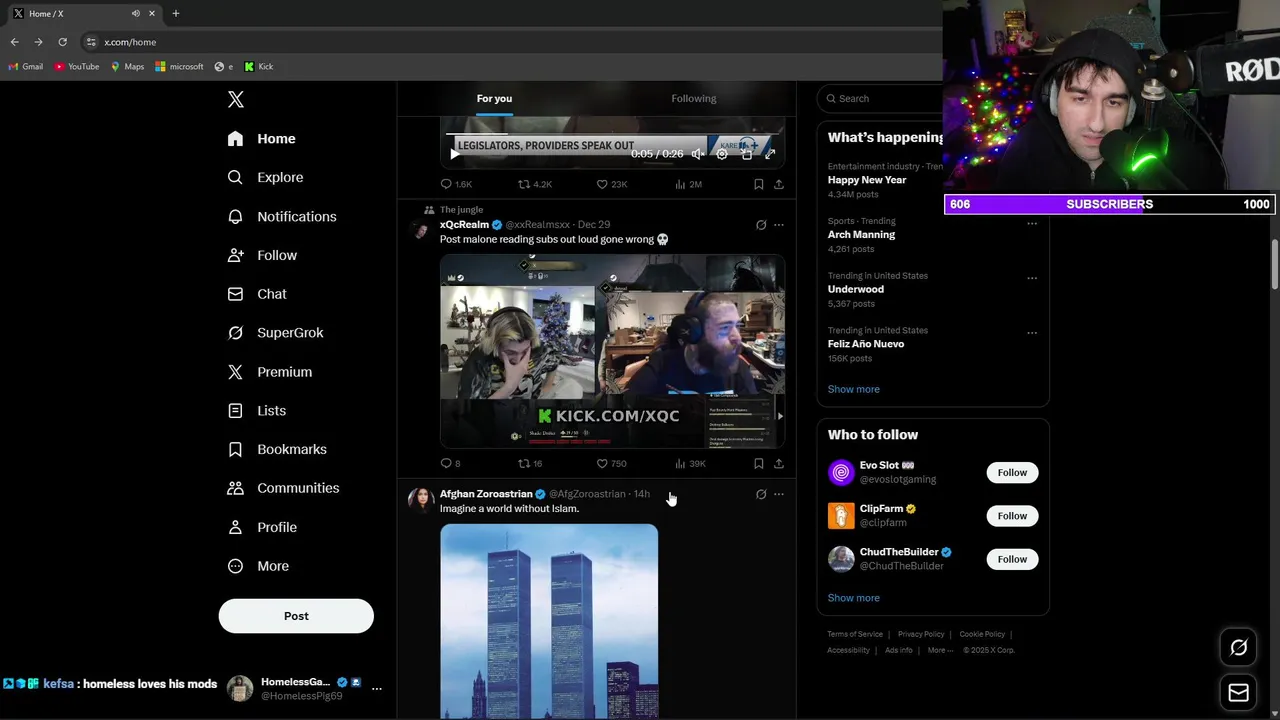1280x720 pixels.
Task: View analytics showing 2M views
Action: pos(688,184)
